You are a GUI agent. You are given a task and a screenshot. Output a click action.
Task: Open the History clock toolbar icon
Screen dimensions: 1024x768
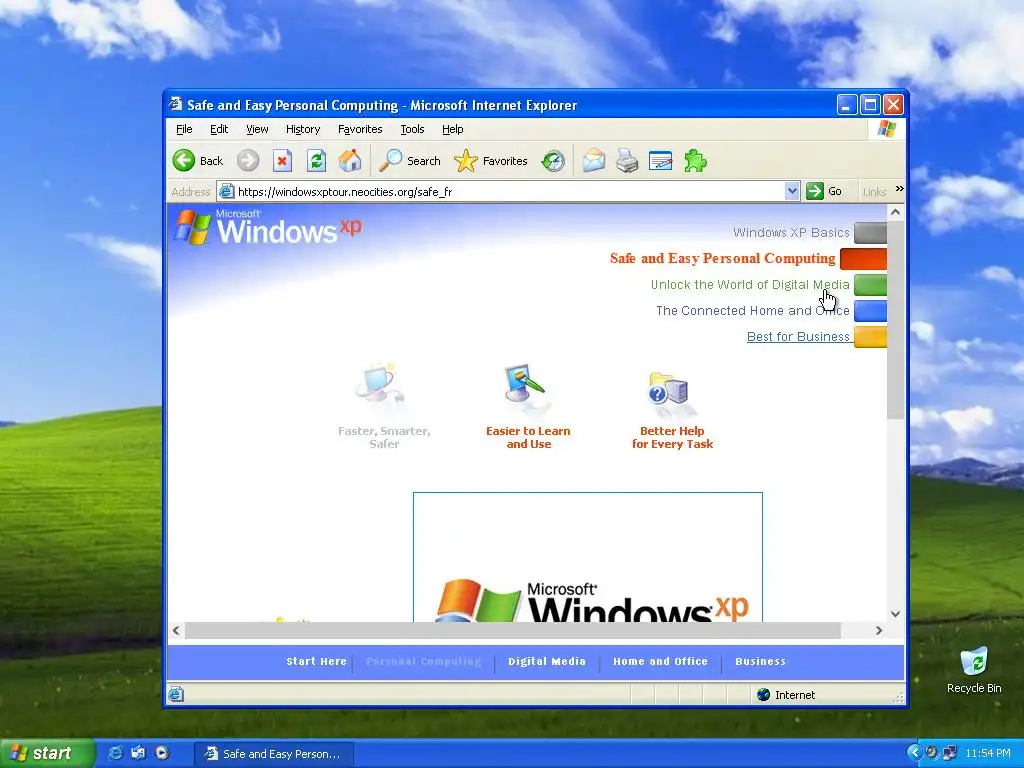click(553, 161)
